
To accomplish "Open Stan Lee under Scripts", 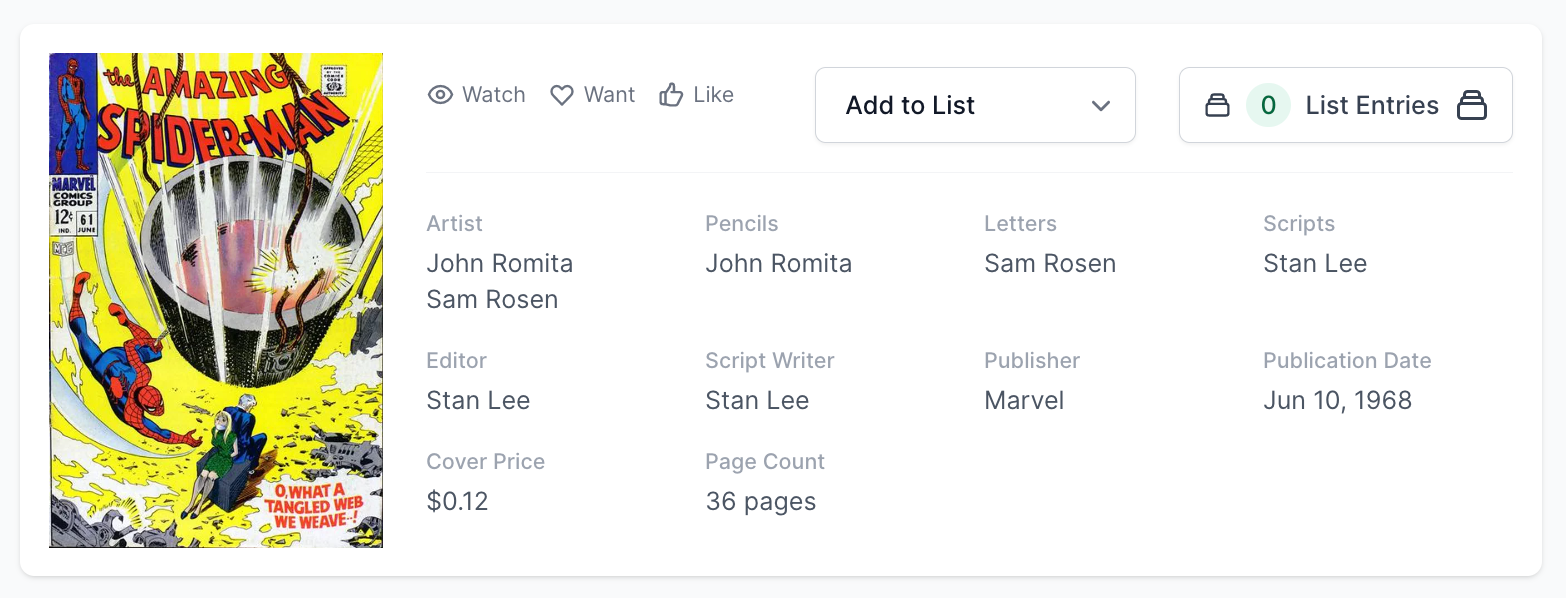I will (1315, 264).
